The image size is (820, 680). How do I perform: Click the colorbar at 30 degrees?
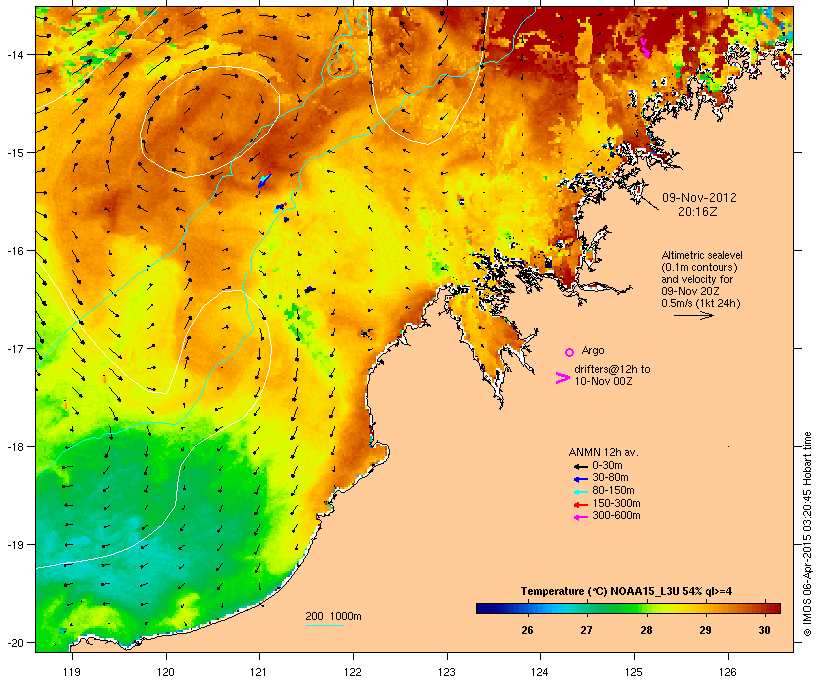point(765,608)
